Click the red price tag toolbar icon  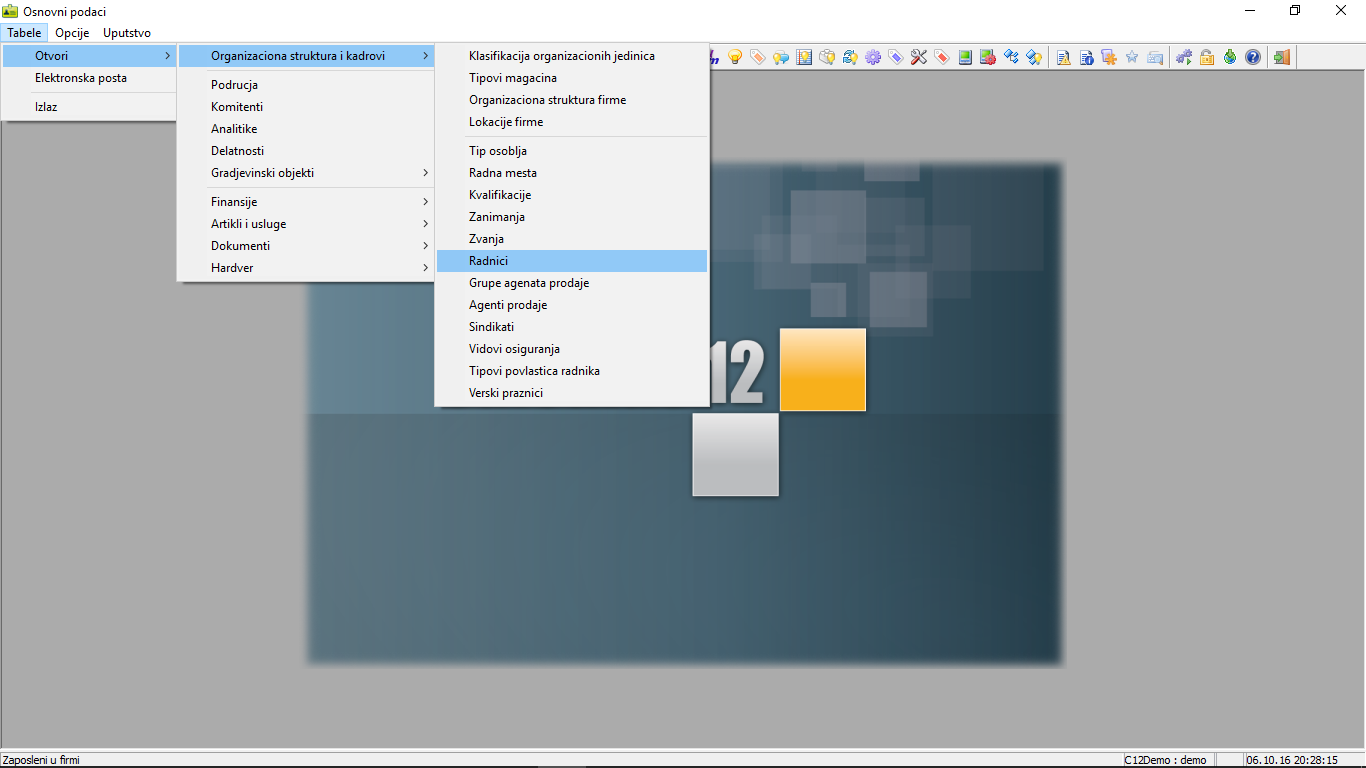click(x=941, y=57)
